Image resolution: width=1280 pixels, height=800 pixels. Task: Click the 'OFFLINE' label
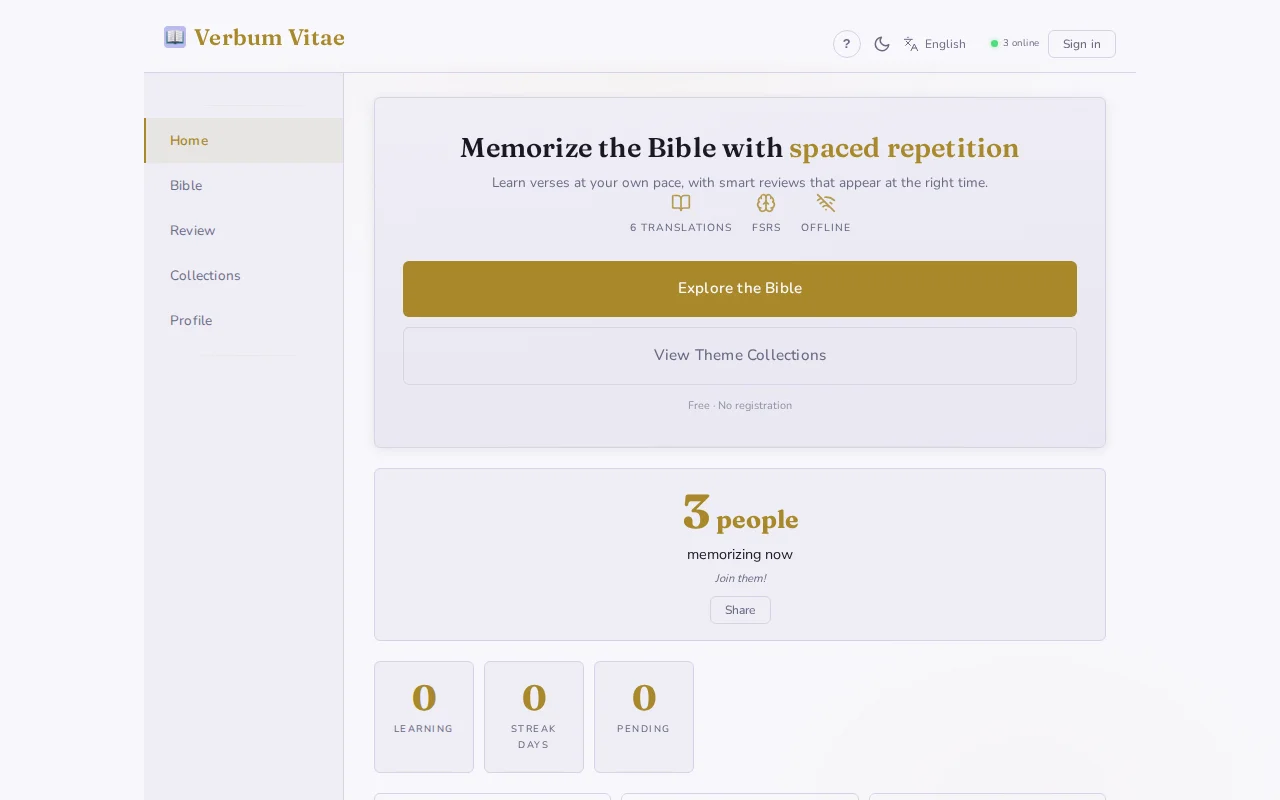coord(826,228)
